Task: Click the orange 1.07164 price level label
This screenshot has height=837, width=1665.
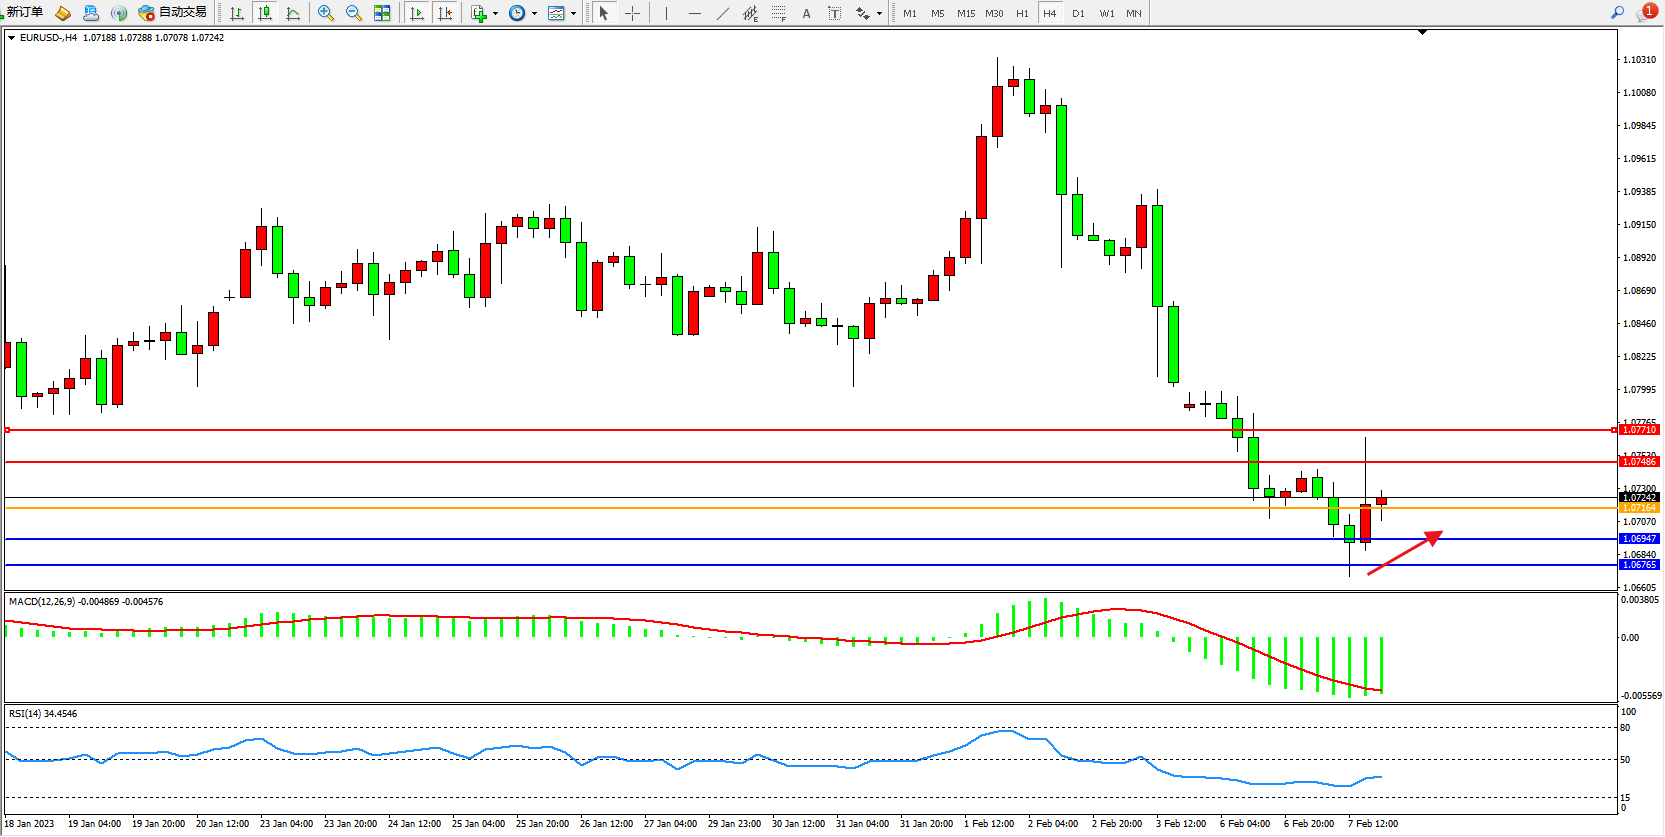Action: [x=1639, y=508]
